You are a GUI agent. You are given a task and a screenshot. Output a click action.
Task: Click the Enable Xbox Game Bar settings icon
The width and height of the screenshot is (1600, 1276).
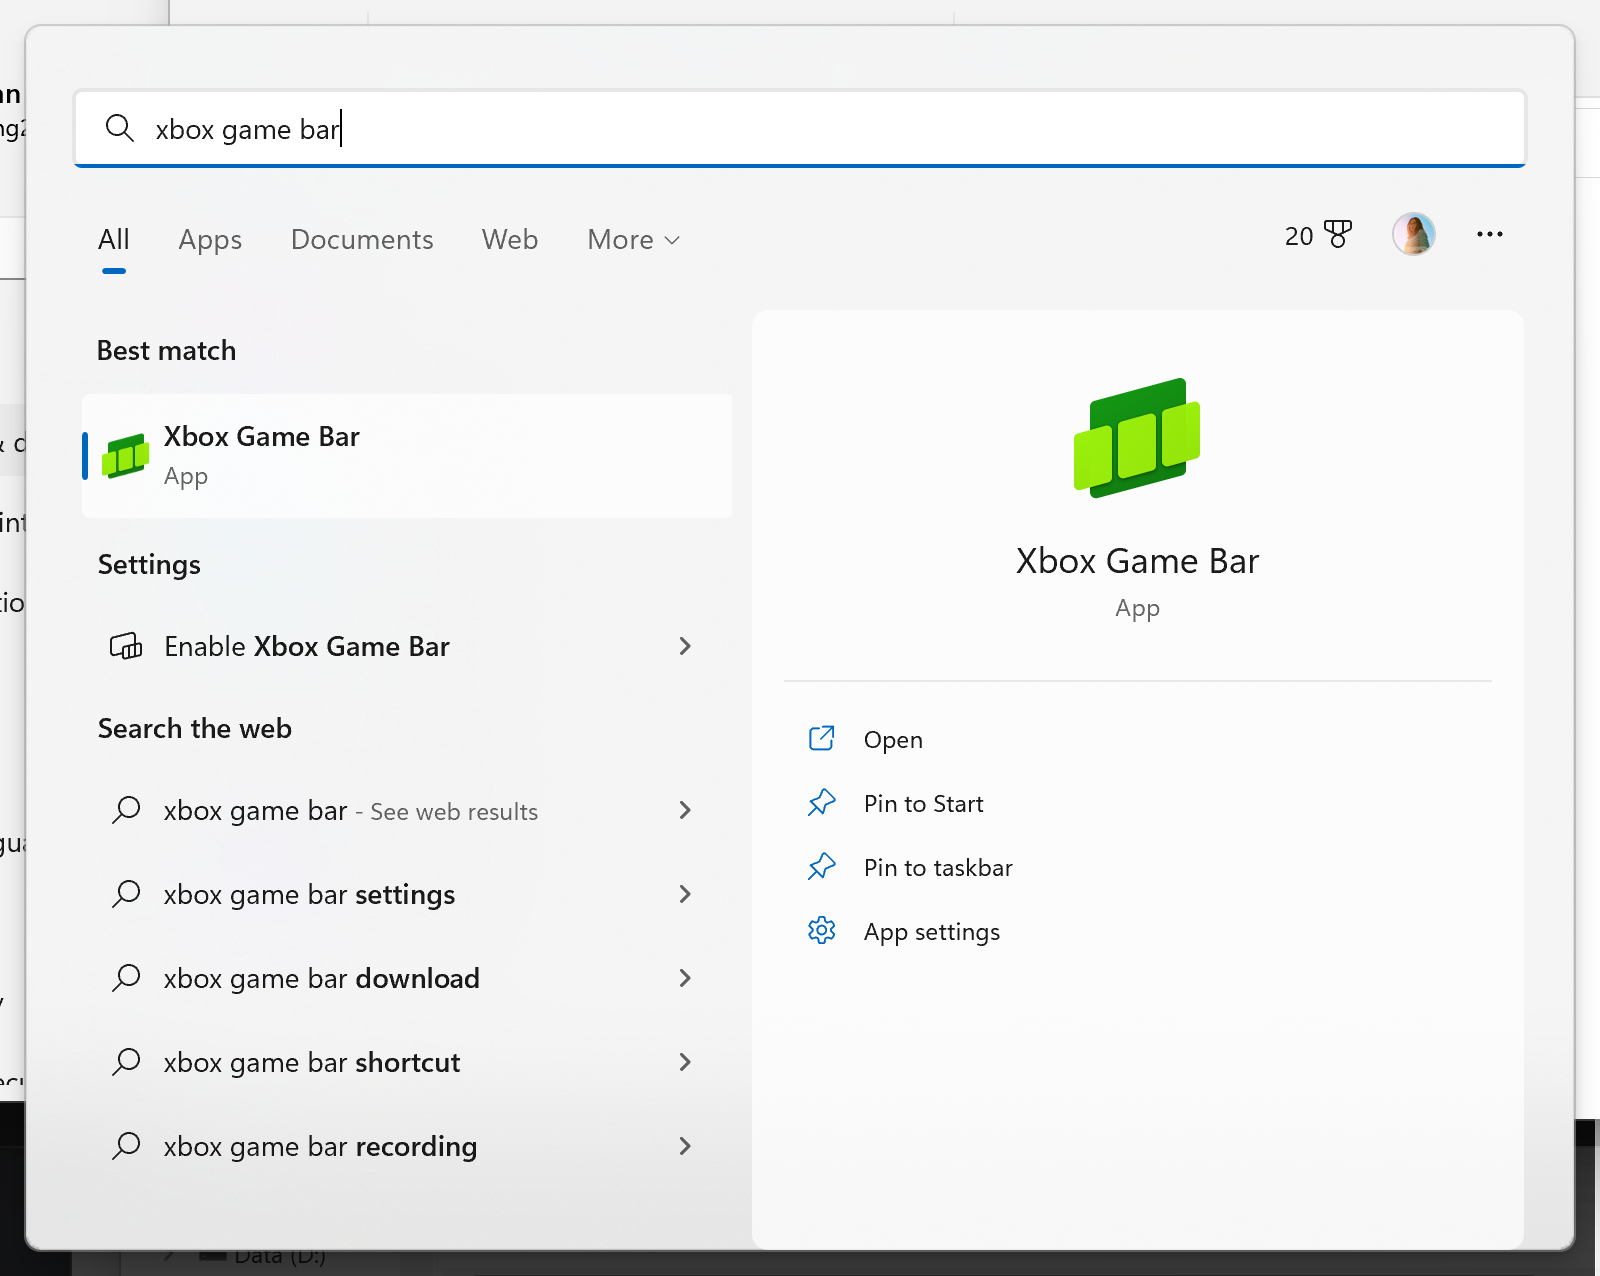(x=126, y=646)
